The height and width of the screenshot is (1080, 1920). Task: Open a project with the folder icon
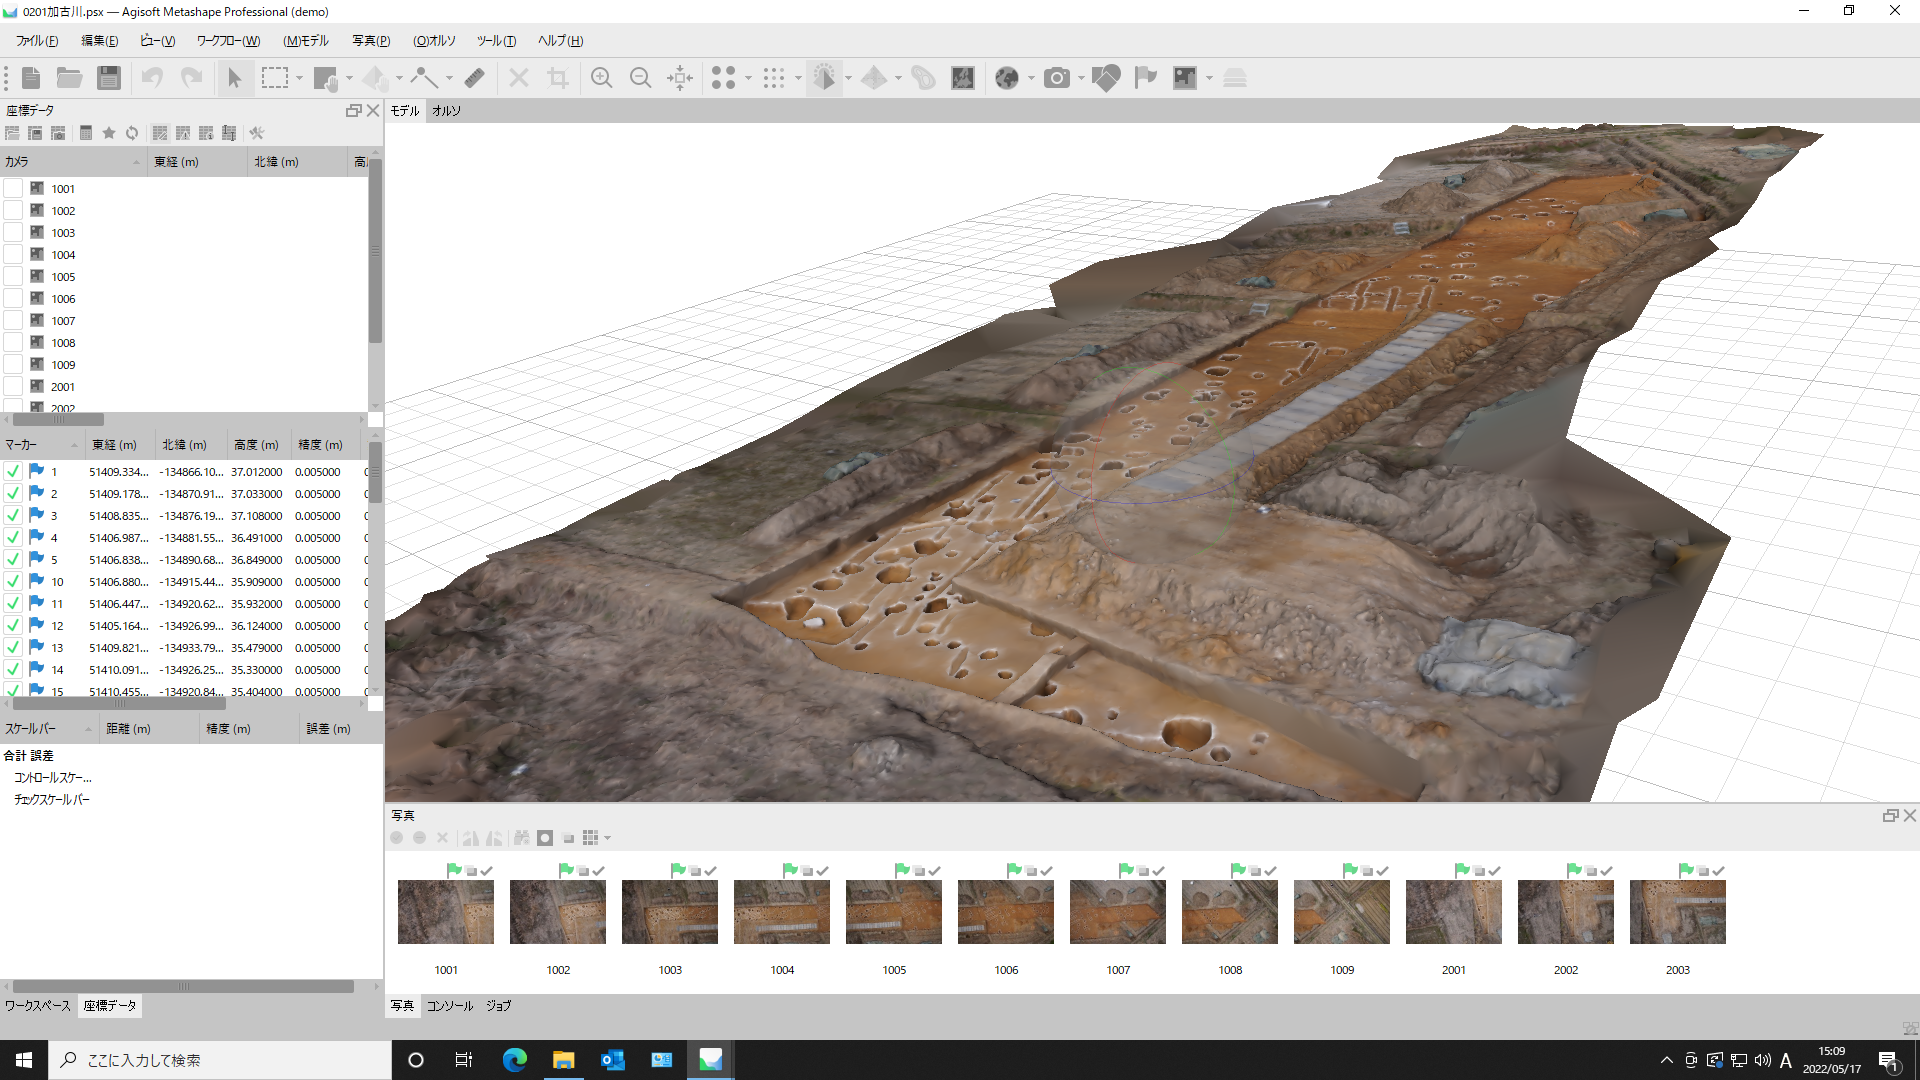69,78
